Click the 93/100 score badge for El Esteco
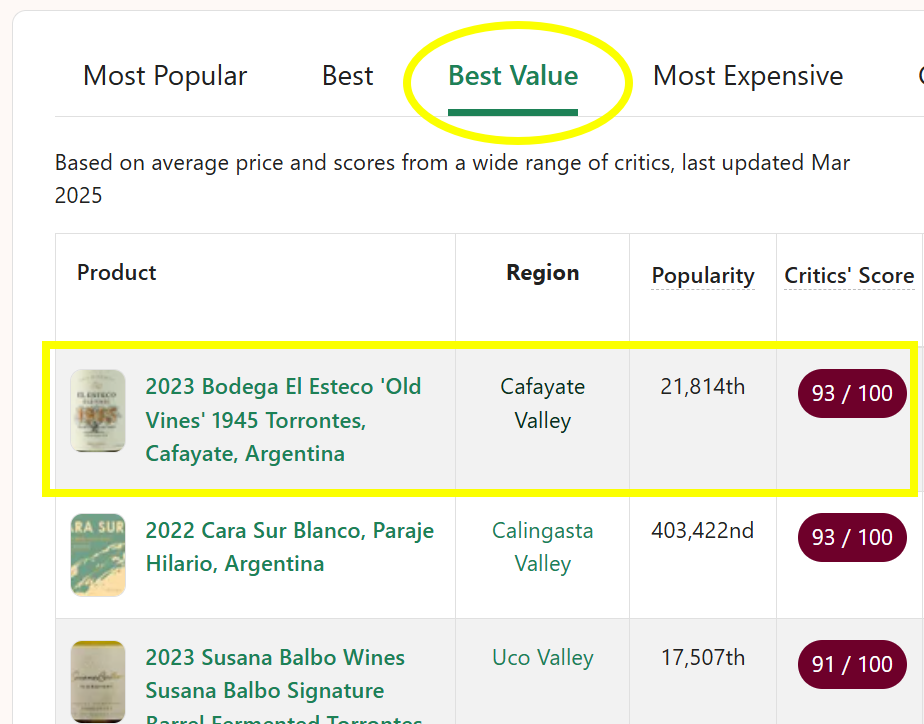 pos(852,394)
